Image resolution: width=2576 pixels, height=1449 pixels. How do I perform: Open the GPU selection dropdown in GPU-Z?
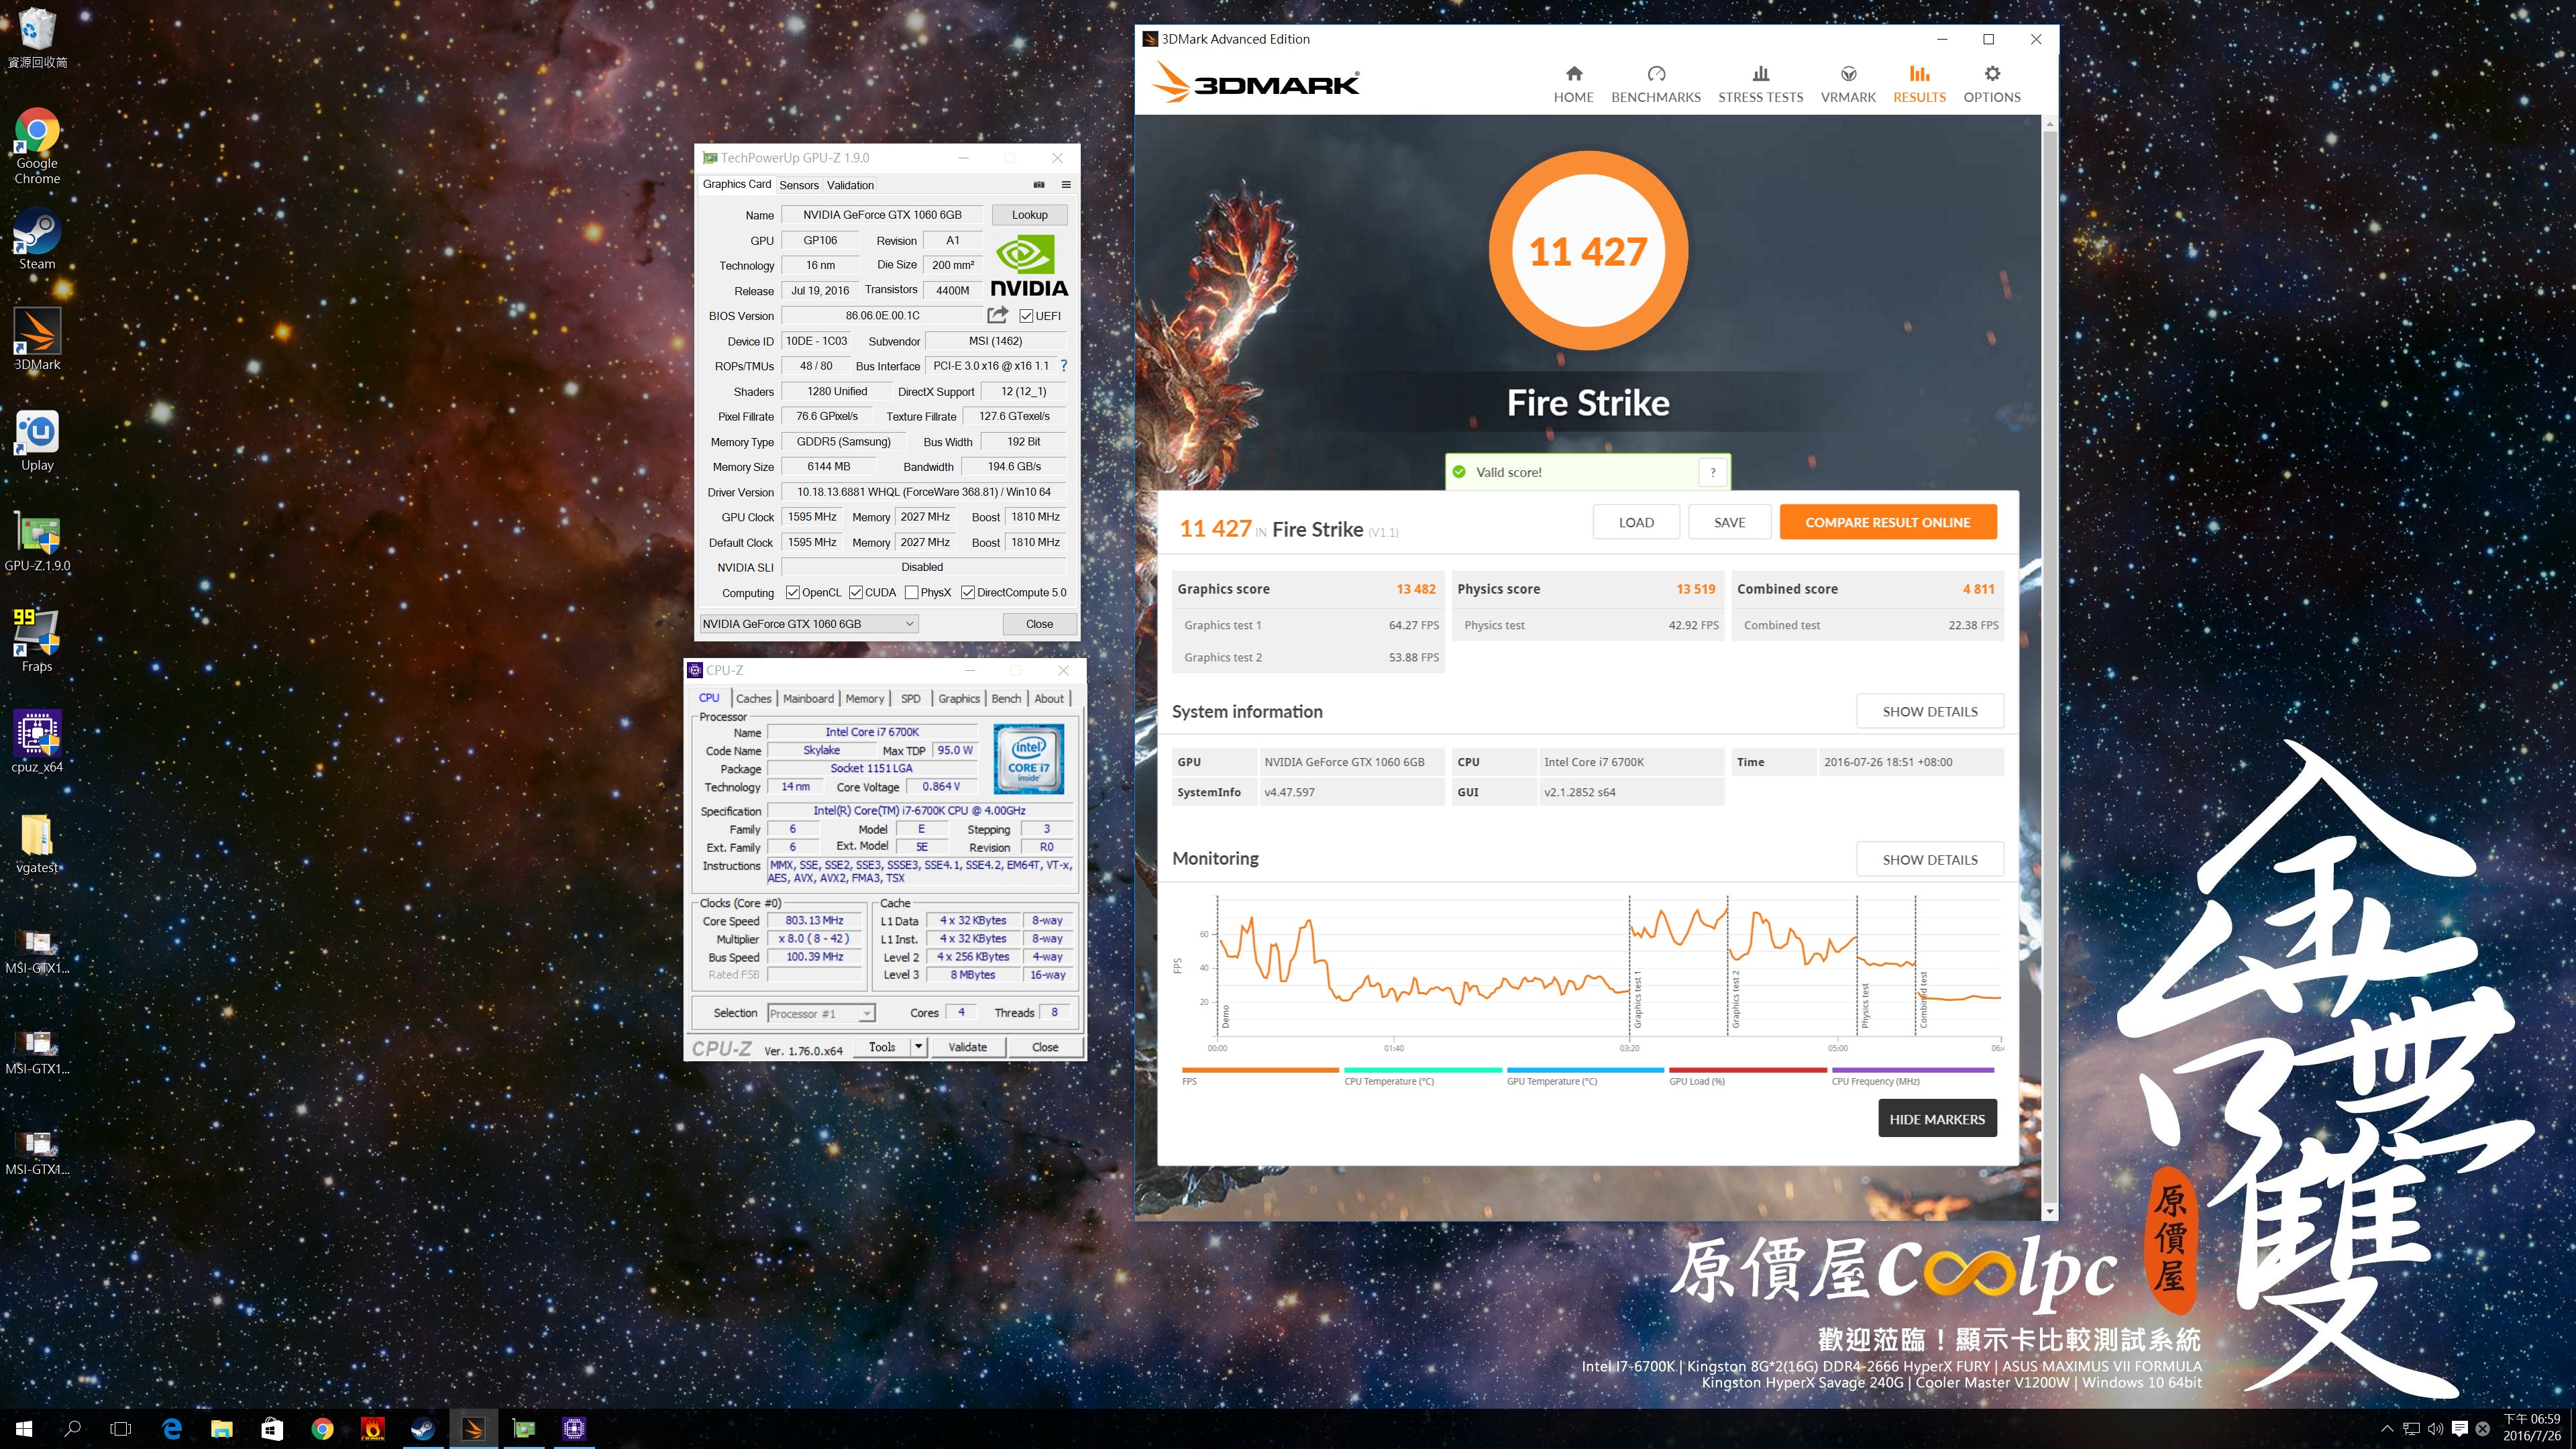pyautogui.click(x=808, y=624)
